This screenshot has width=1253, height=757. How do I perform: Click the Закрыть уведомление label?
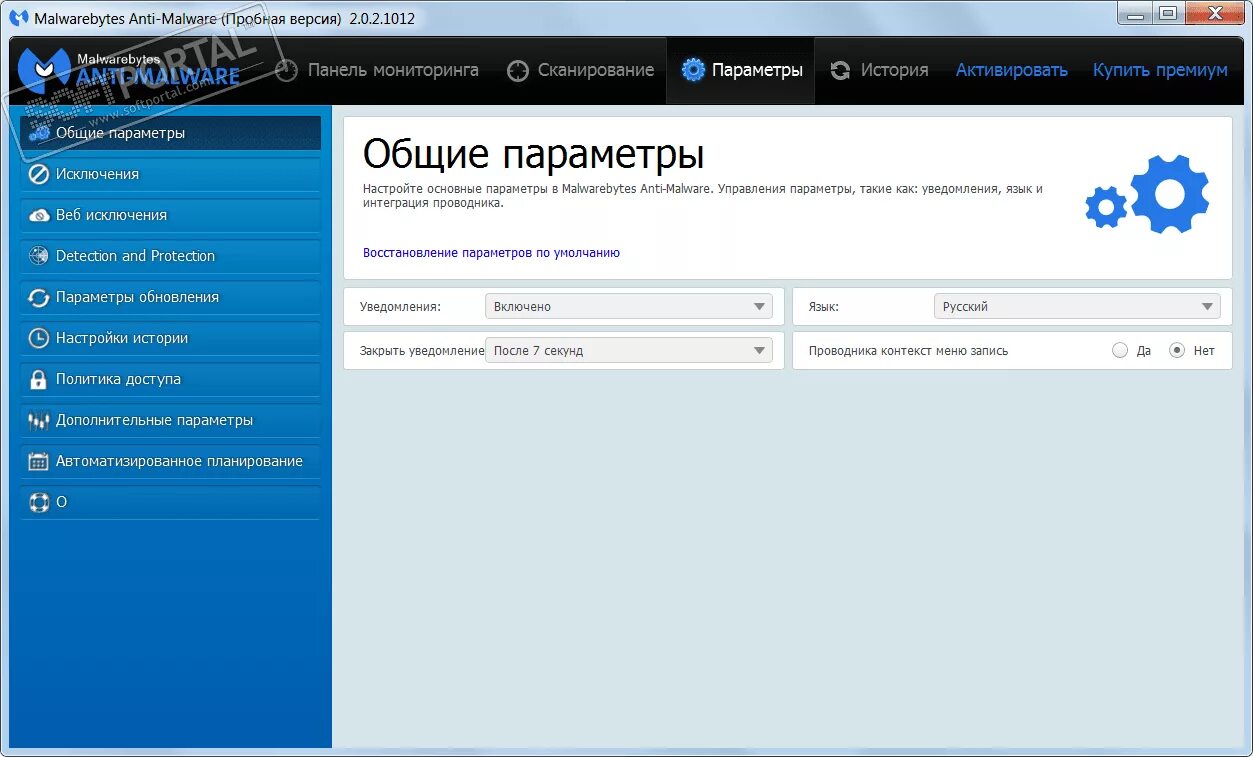[422, 351]
